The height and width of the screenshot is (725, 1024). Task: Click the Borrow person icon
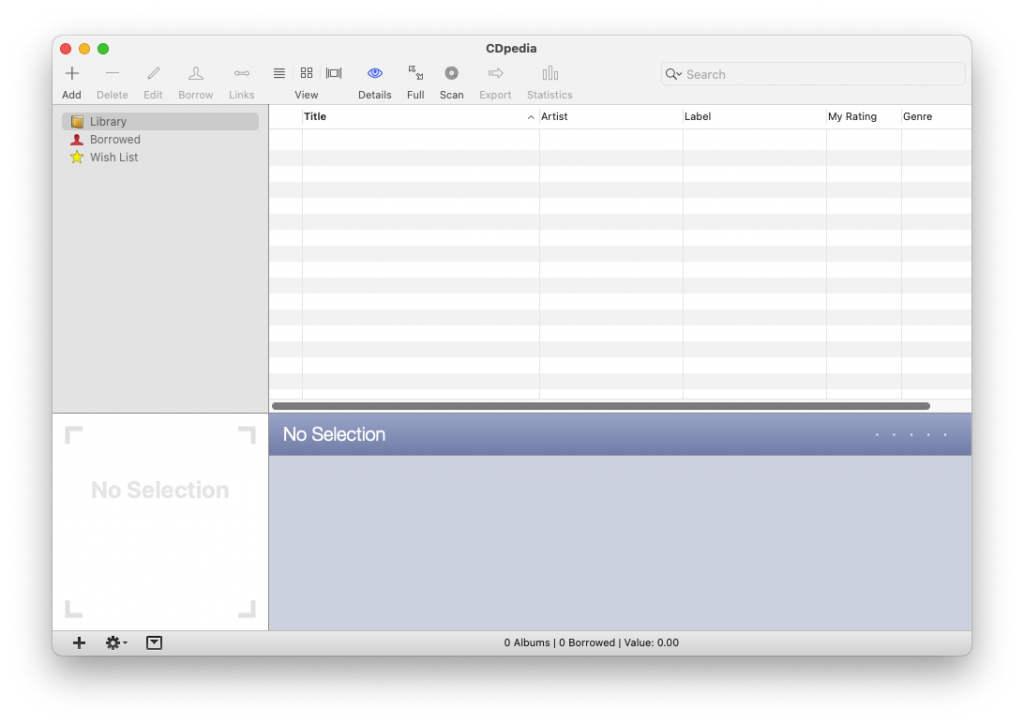pyautogui.click(x=195, y=73)
